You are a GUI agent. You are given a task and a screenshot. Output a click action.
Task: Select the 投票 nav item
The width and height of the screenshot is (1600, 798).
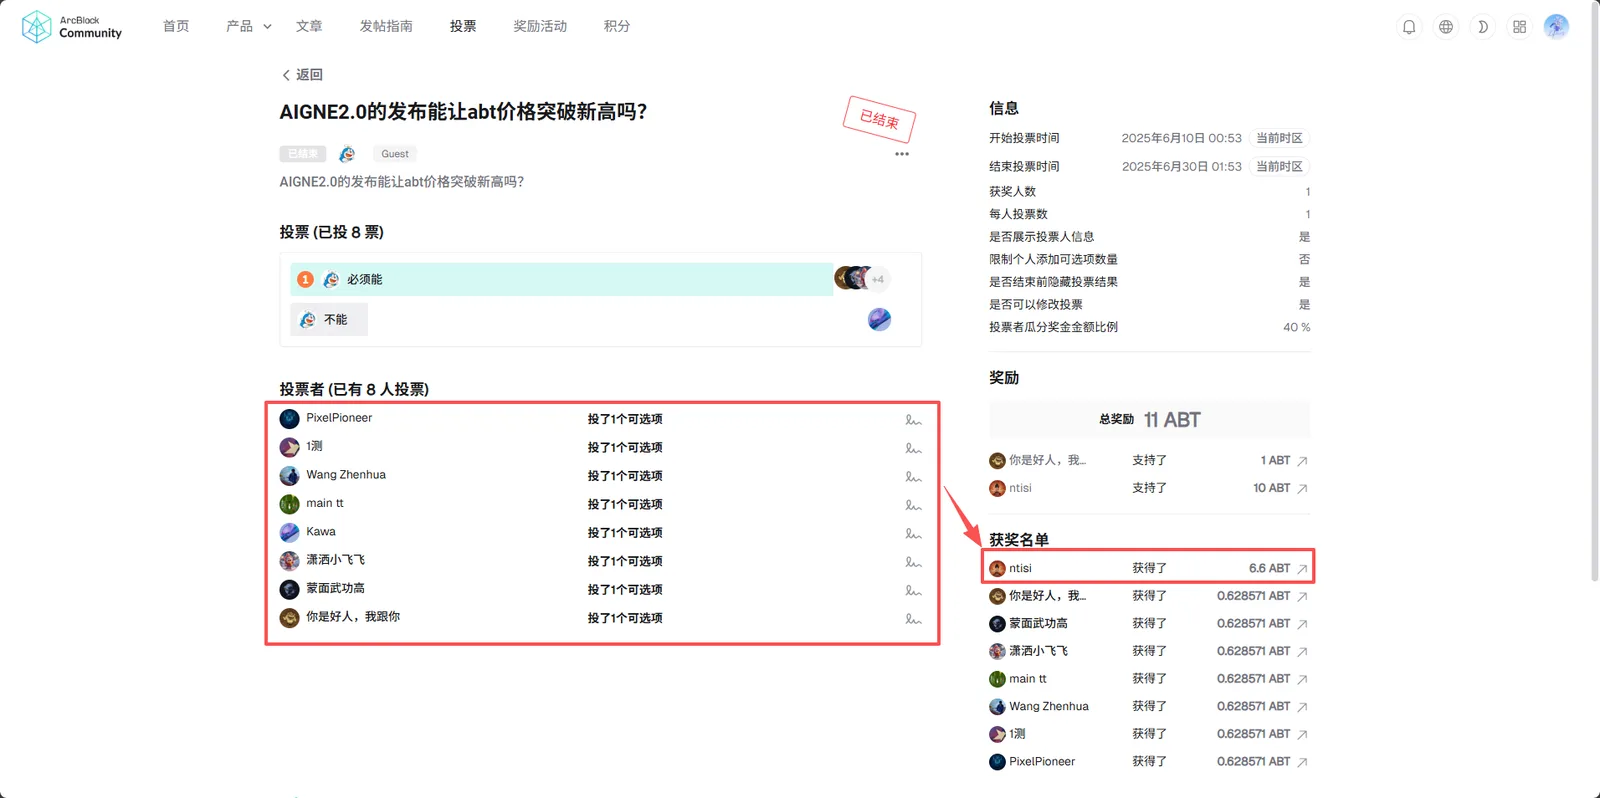[463, 26]
